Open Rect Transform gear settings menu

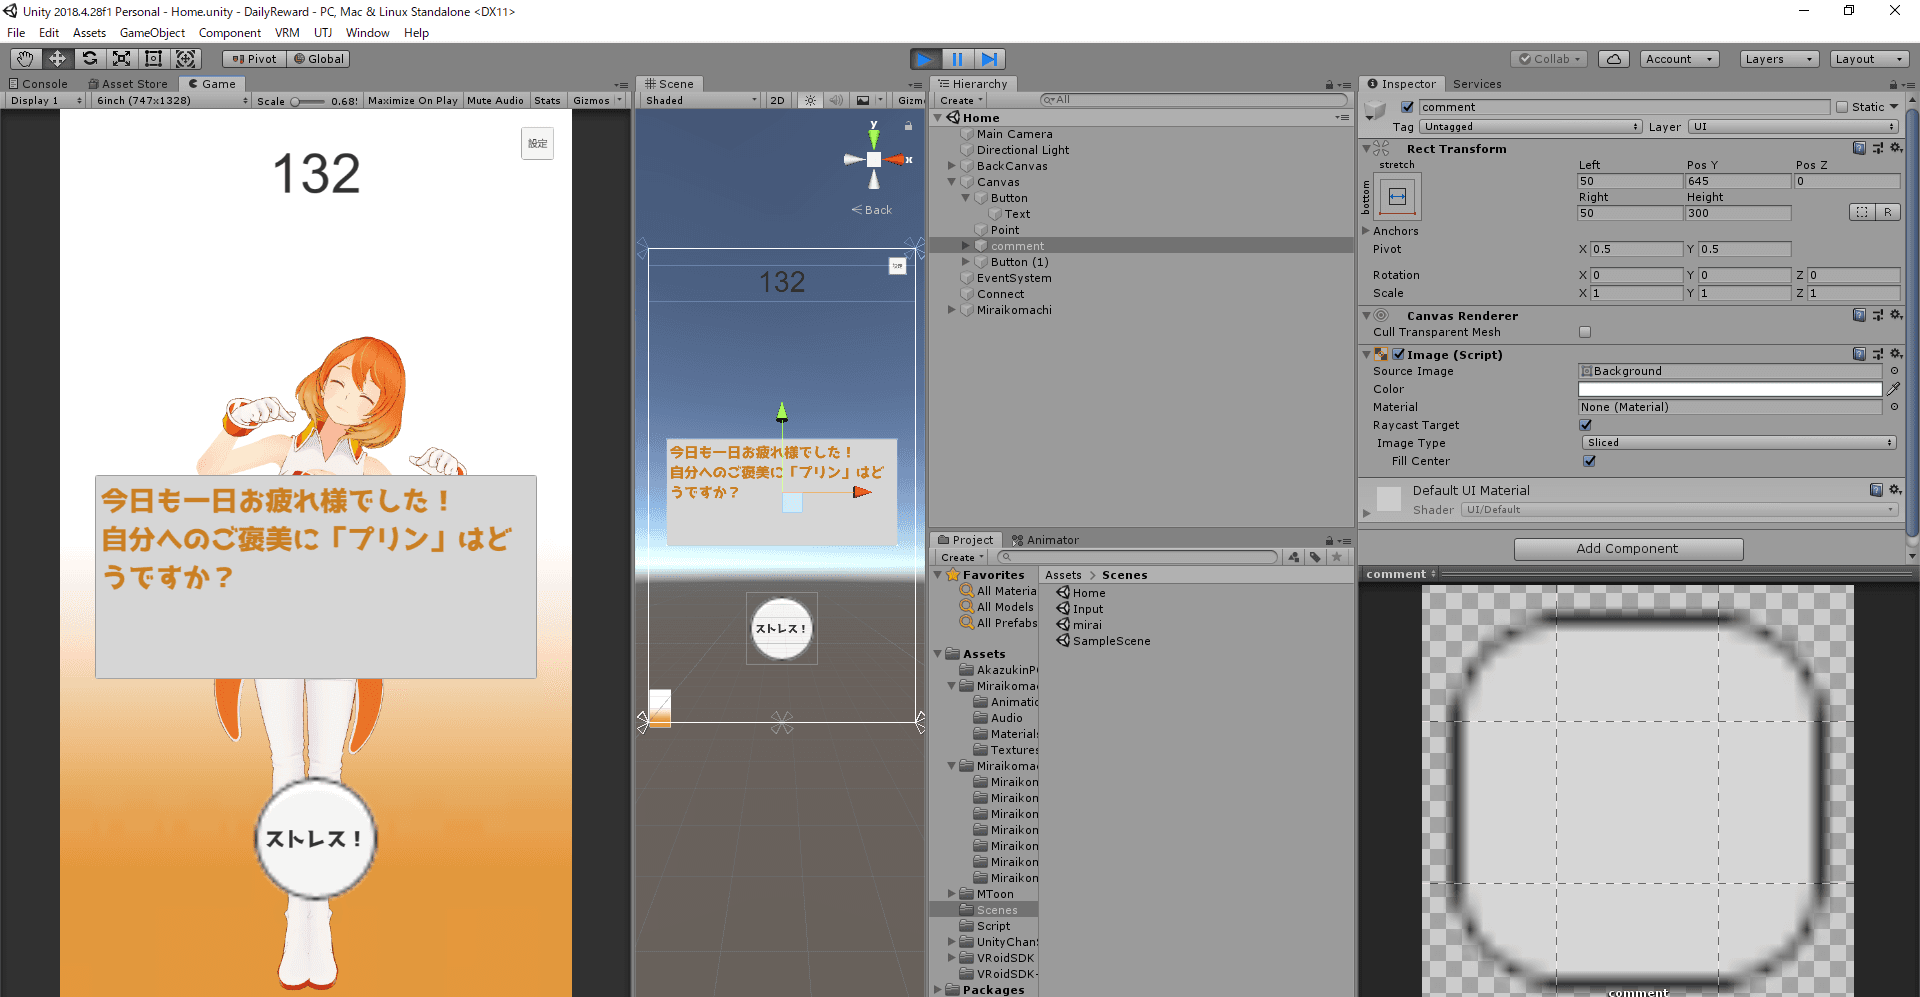pos(1895,148)
